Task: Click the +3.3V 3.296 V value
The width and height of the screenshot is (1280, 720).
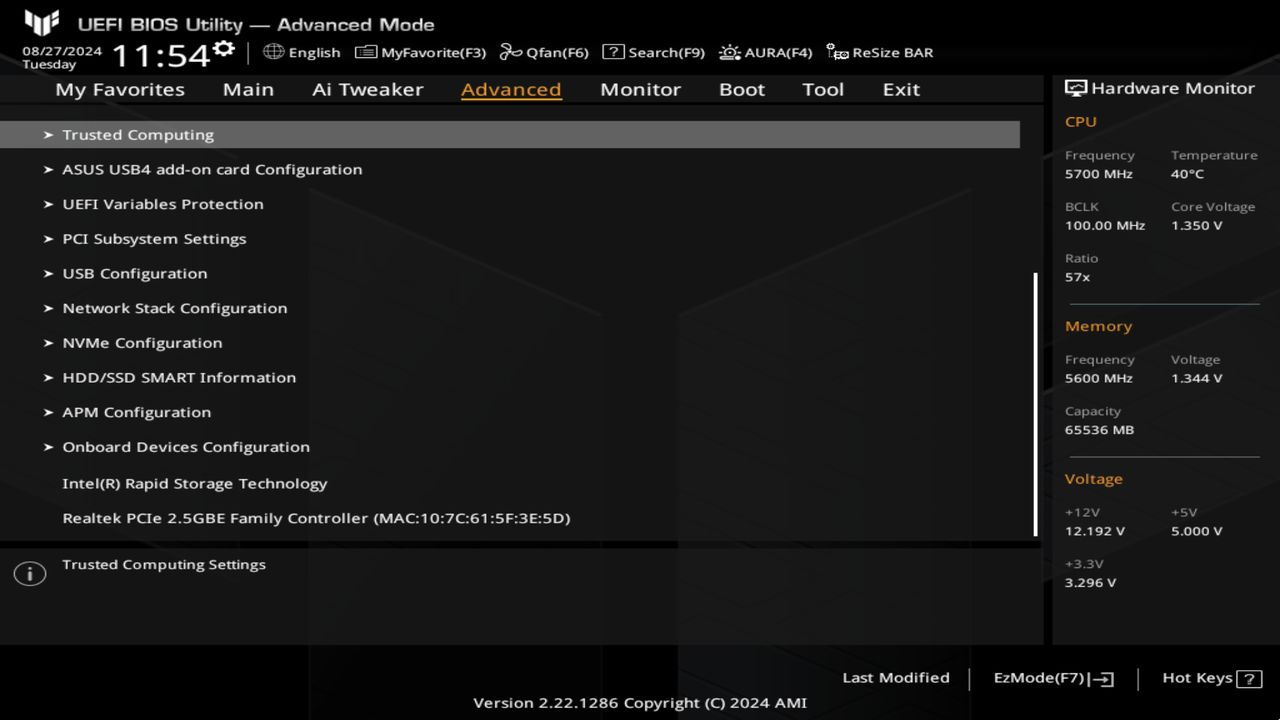Action: 1091,583
